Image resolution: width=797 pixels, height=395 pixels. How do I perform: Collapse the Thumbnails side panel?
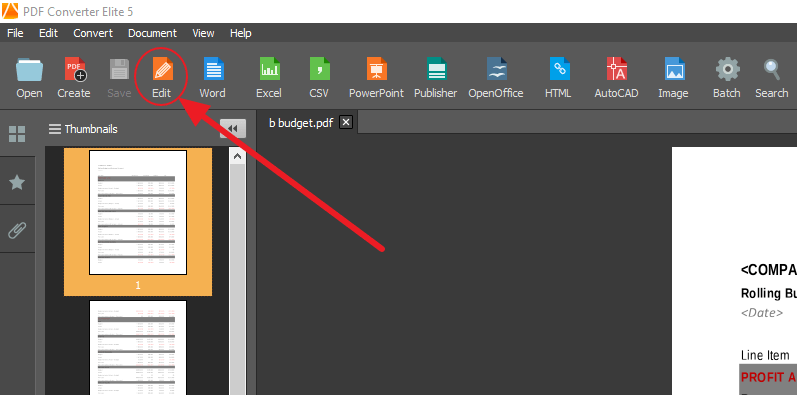click(233, 129)
